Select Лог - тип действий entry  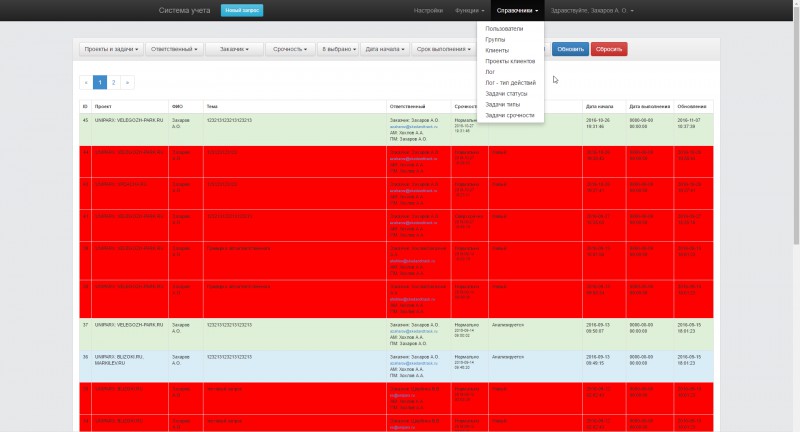tap(510, 83)
